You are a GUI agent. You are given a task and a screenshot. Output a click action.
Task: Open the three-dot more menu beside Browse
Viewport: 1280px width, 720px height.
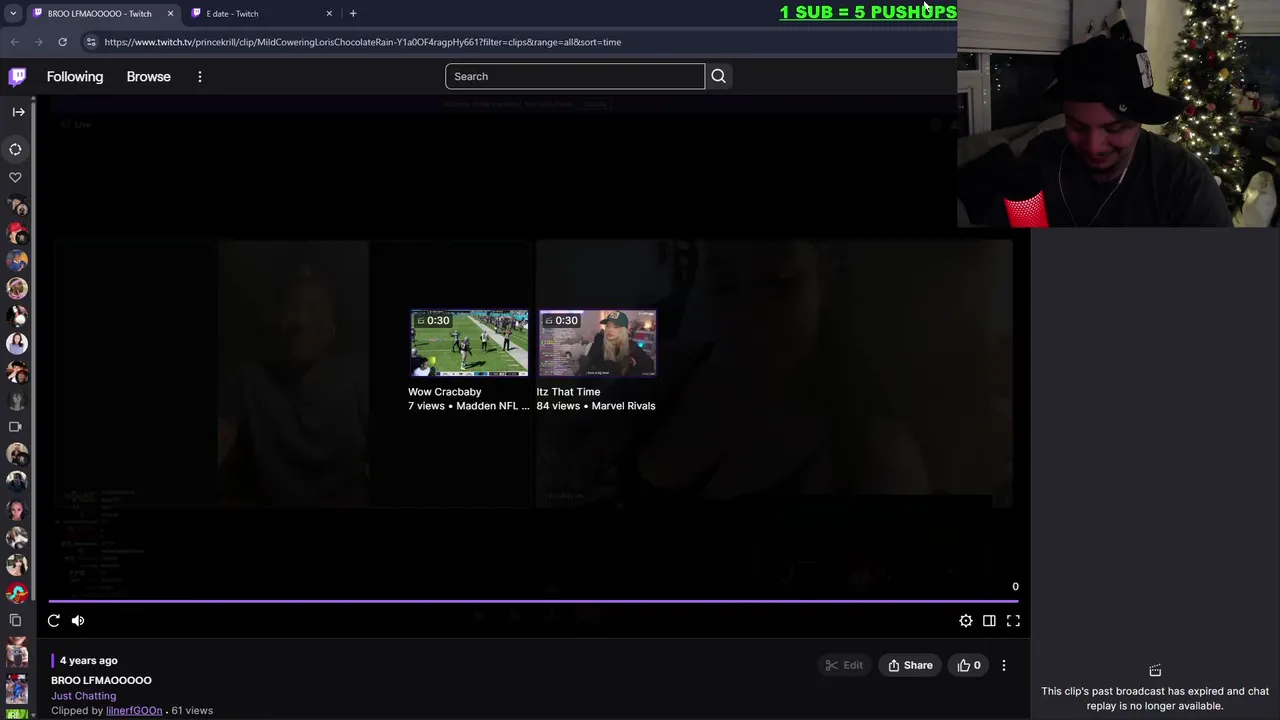(x=200, y=77)
